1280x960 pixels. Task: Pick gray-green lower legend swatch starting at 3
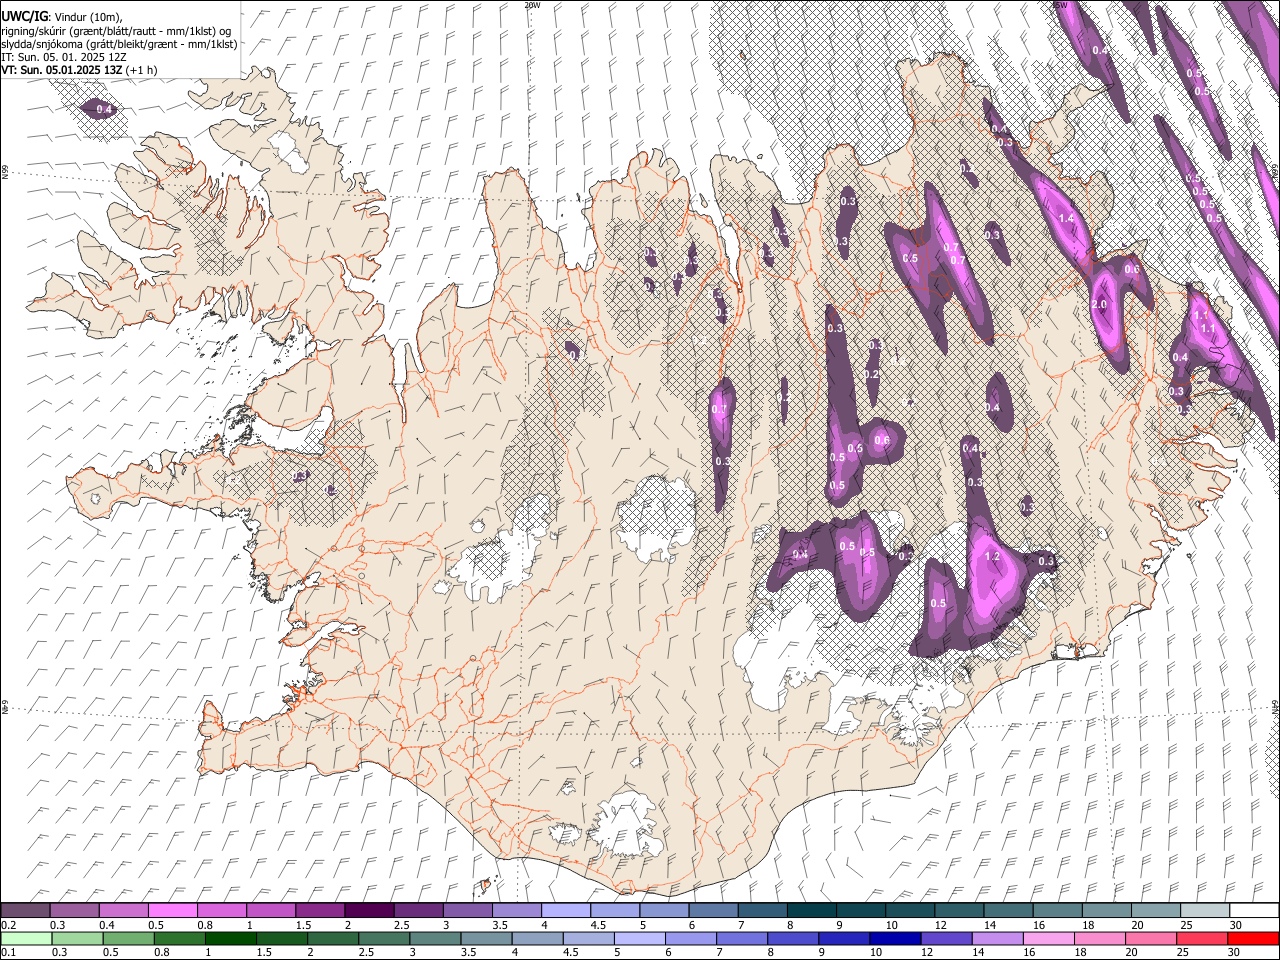tap(434, 938)
